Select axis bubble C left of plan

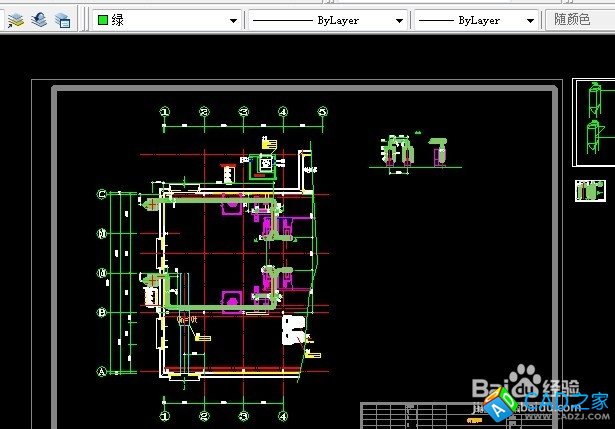(101, 195)
